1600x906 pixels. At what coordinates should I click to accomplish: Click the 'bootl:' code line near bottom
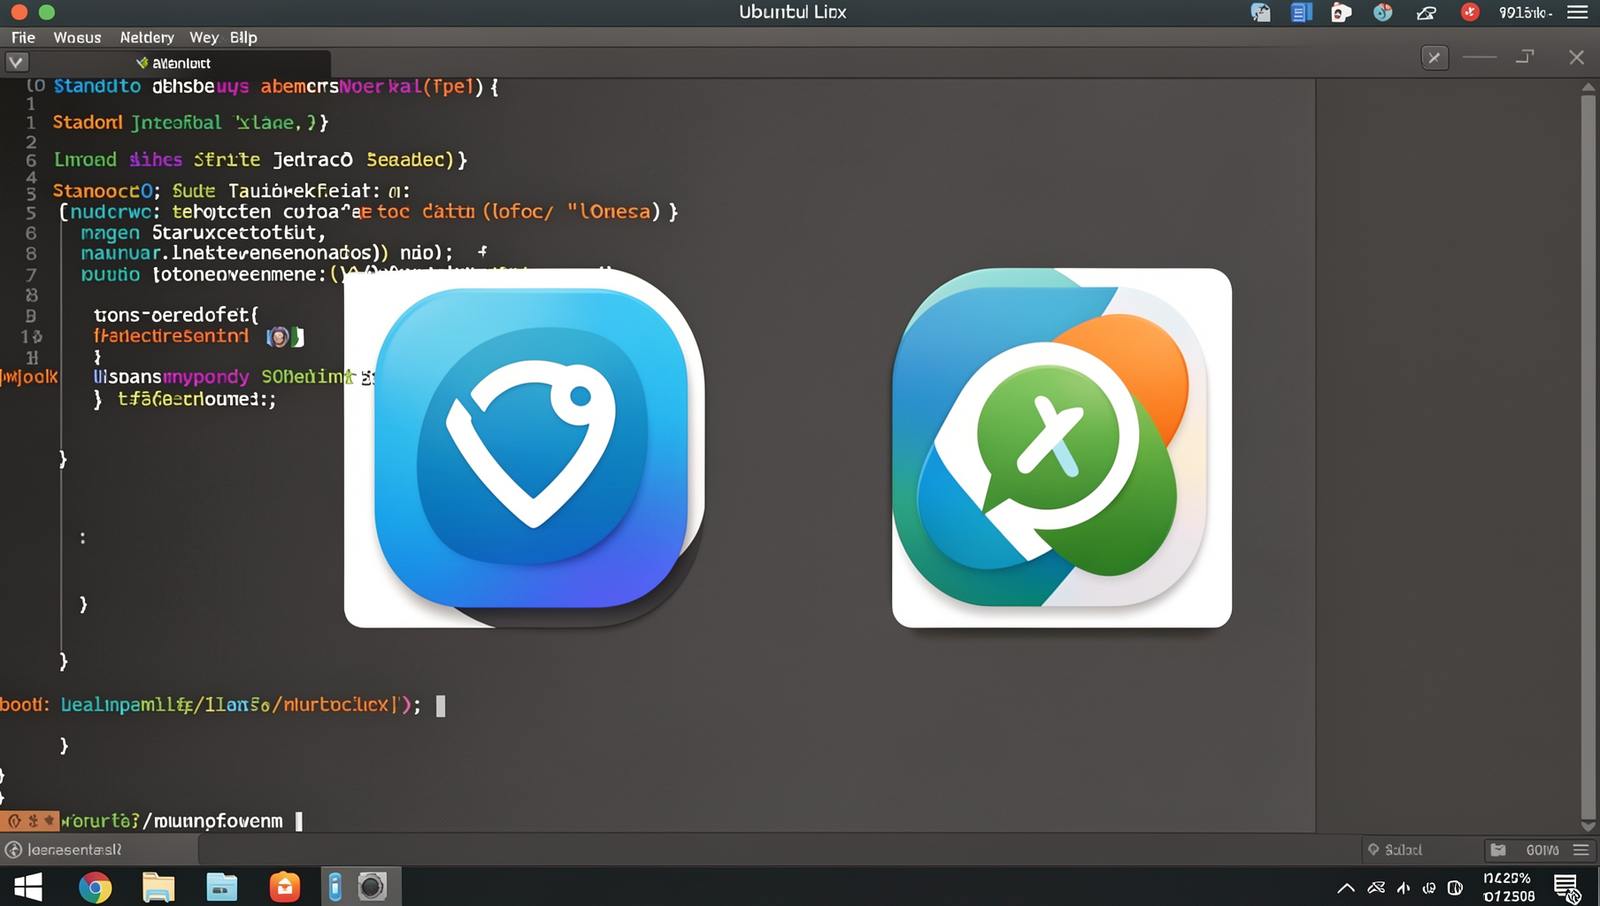210,705
